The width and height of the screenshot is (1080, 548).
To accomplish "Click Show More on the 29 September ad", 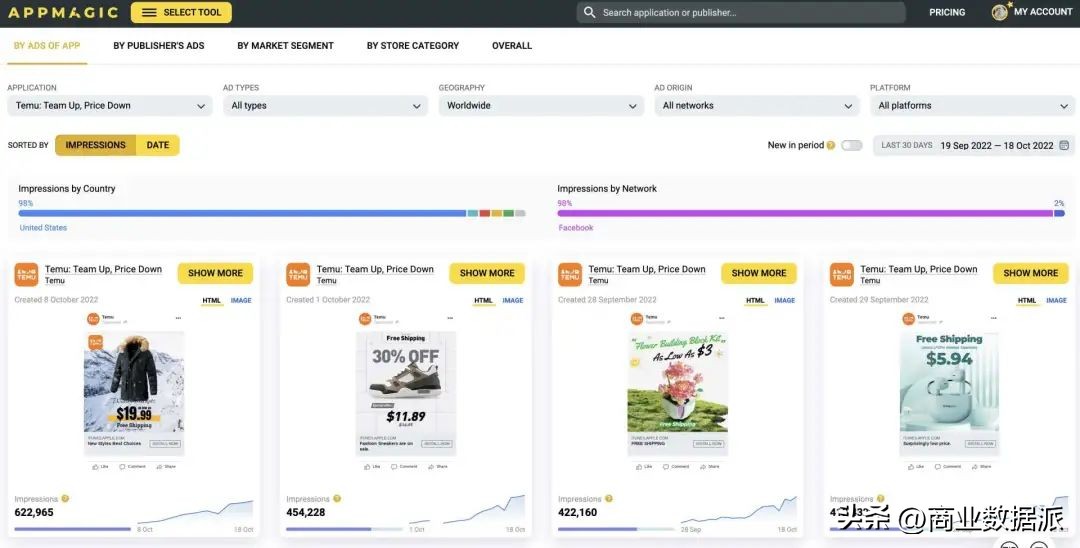I will [x=1030, y=273].
